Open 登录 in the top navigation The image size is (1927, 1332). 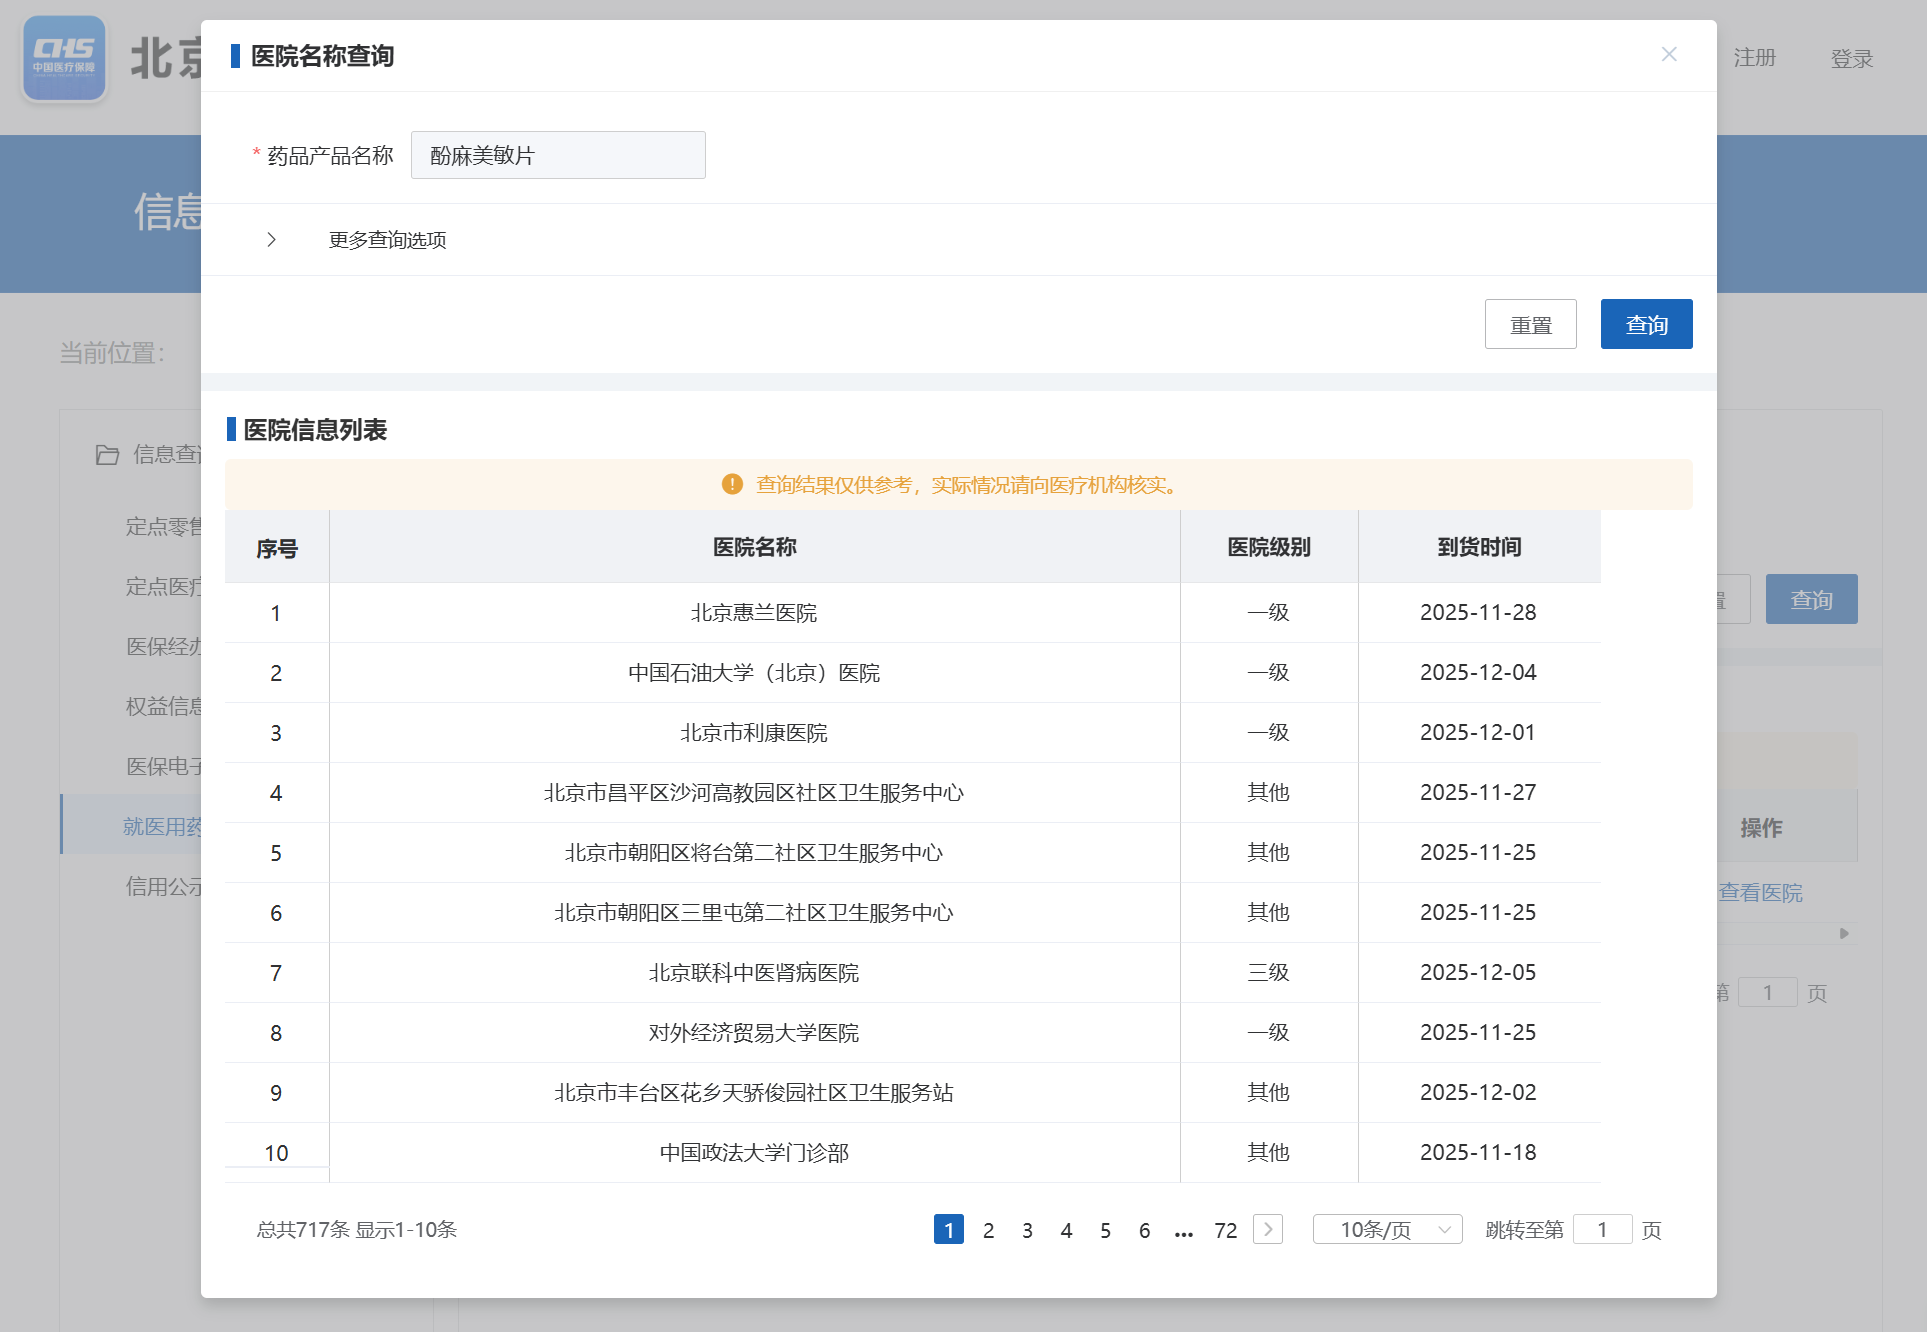[1851, 59]
